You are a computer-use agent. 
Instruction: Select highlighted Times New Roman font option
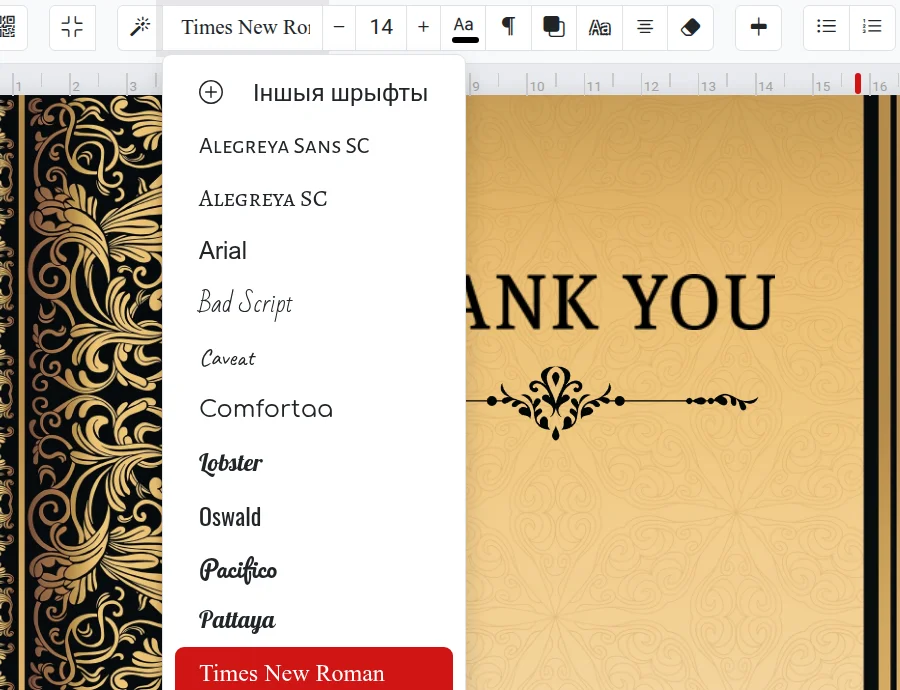(x=313, y=669)
